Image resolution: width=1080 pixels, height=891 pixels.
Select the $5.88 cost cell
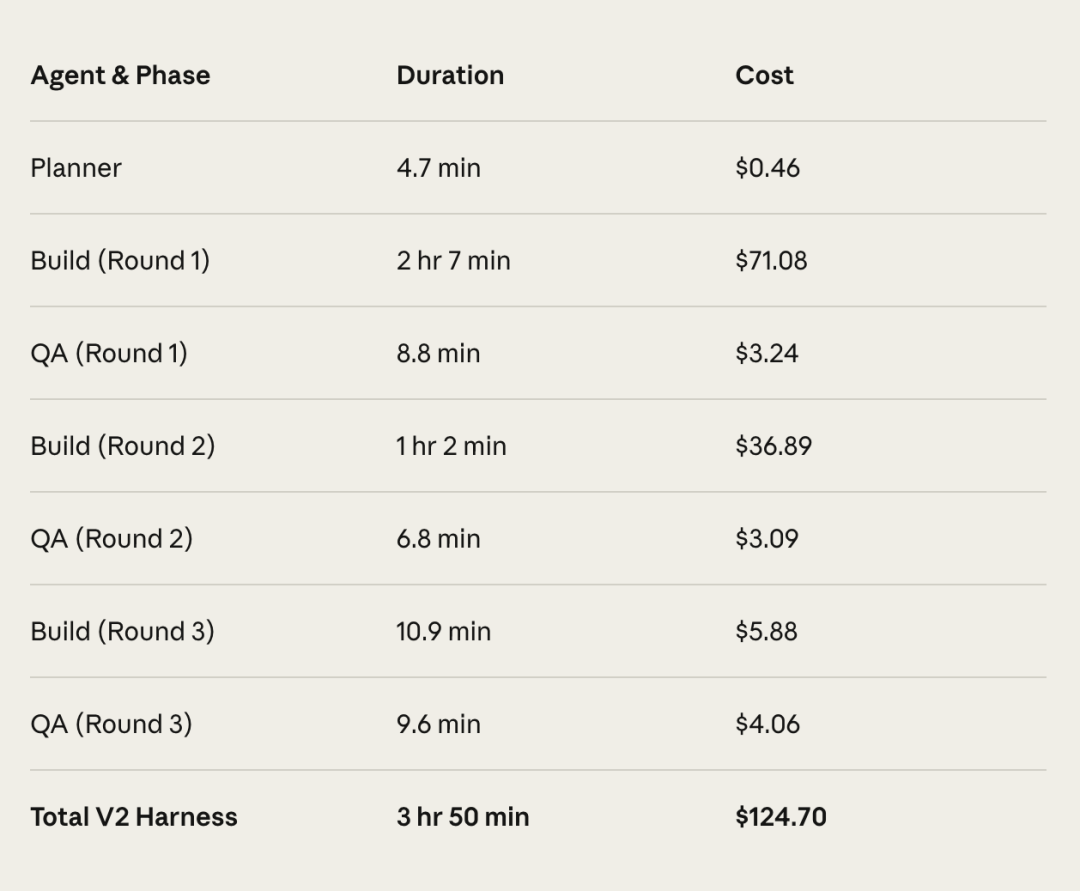tap(766, 631)
